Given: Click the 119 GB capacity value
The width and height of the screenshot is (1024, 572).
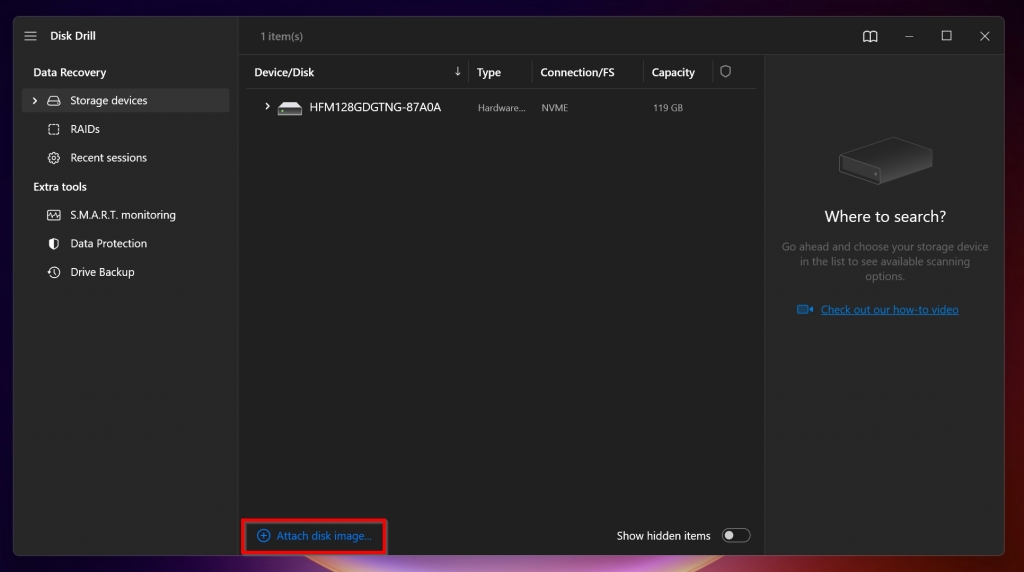Looking at the screenshot, I should 667,108.
